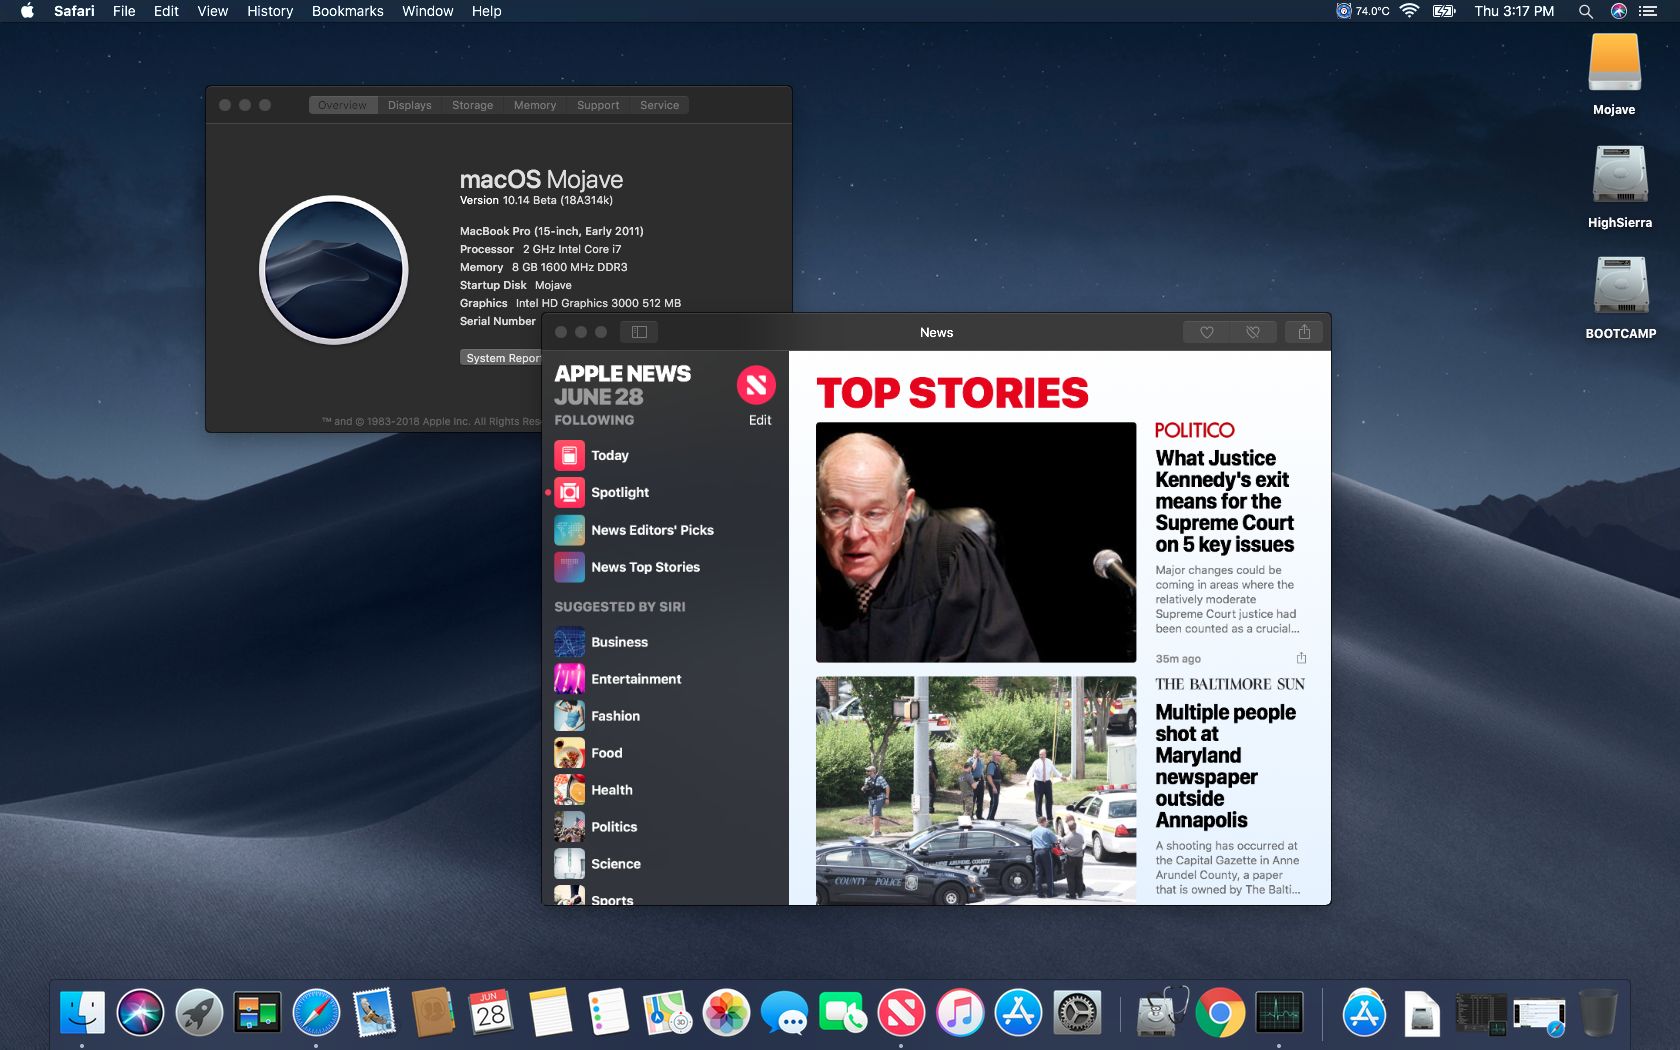Viewport: 1680px width, 1050px height.
Task: Dislike story with crossed heart button
Action: click(1252, 332)
